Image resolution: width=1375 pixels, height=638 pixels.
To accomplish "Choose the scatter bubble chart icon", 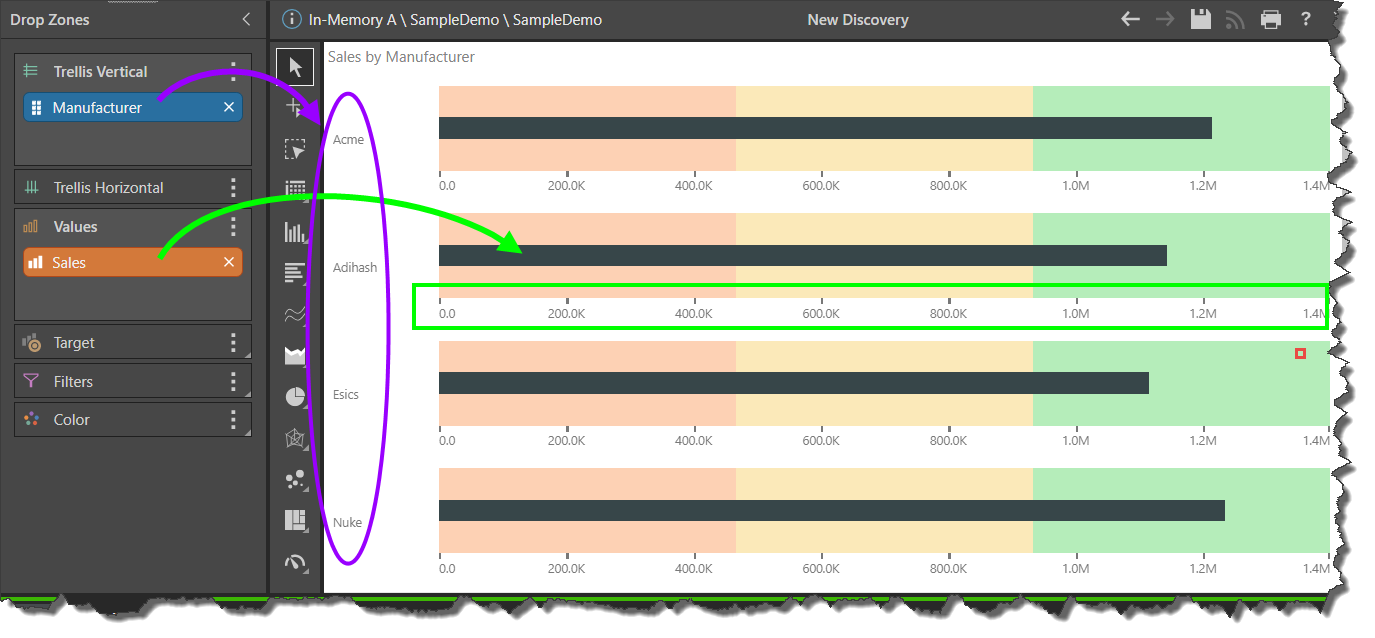I will click(295, 480).
